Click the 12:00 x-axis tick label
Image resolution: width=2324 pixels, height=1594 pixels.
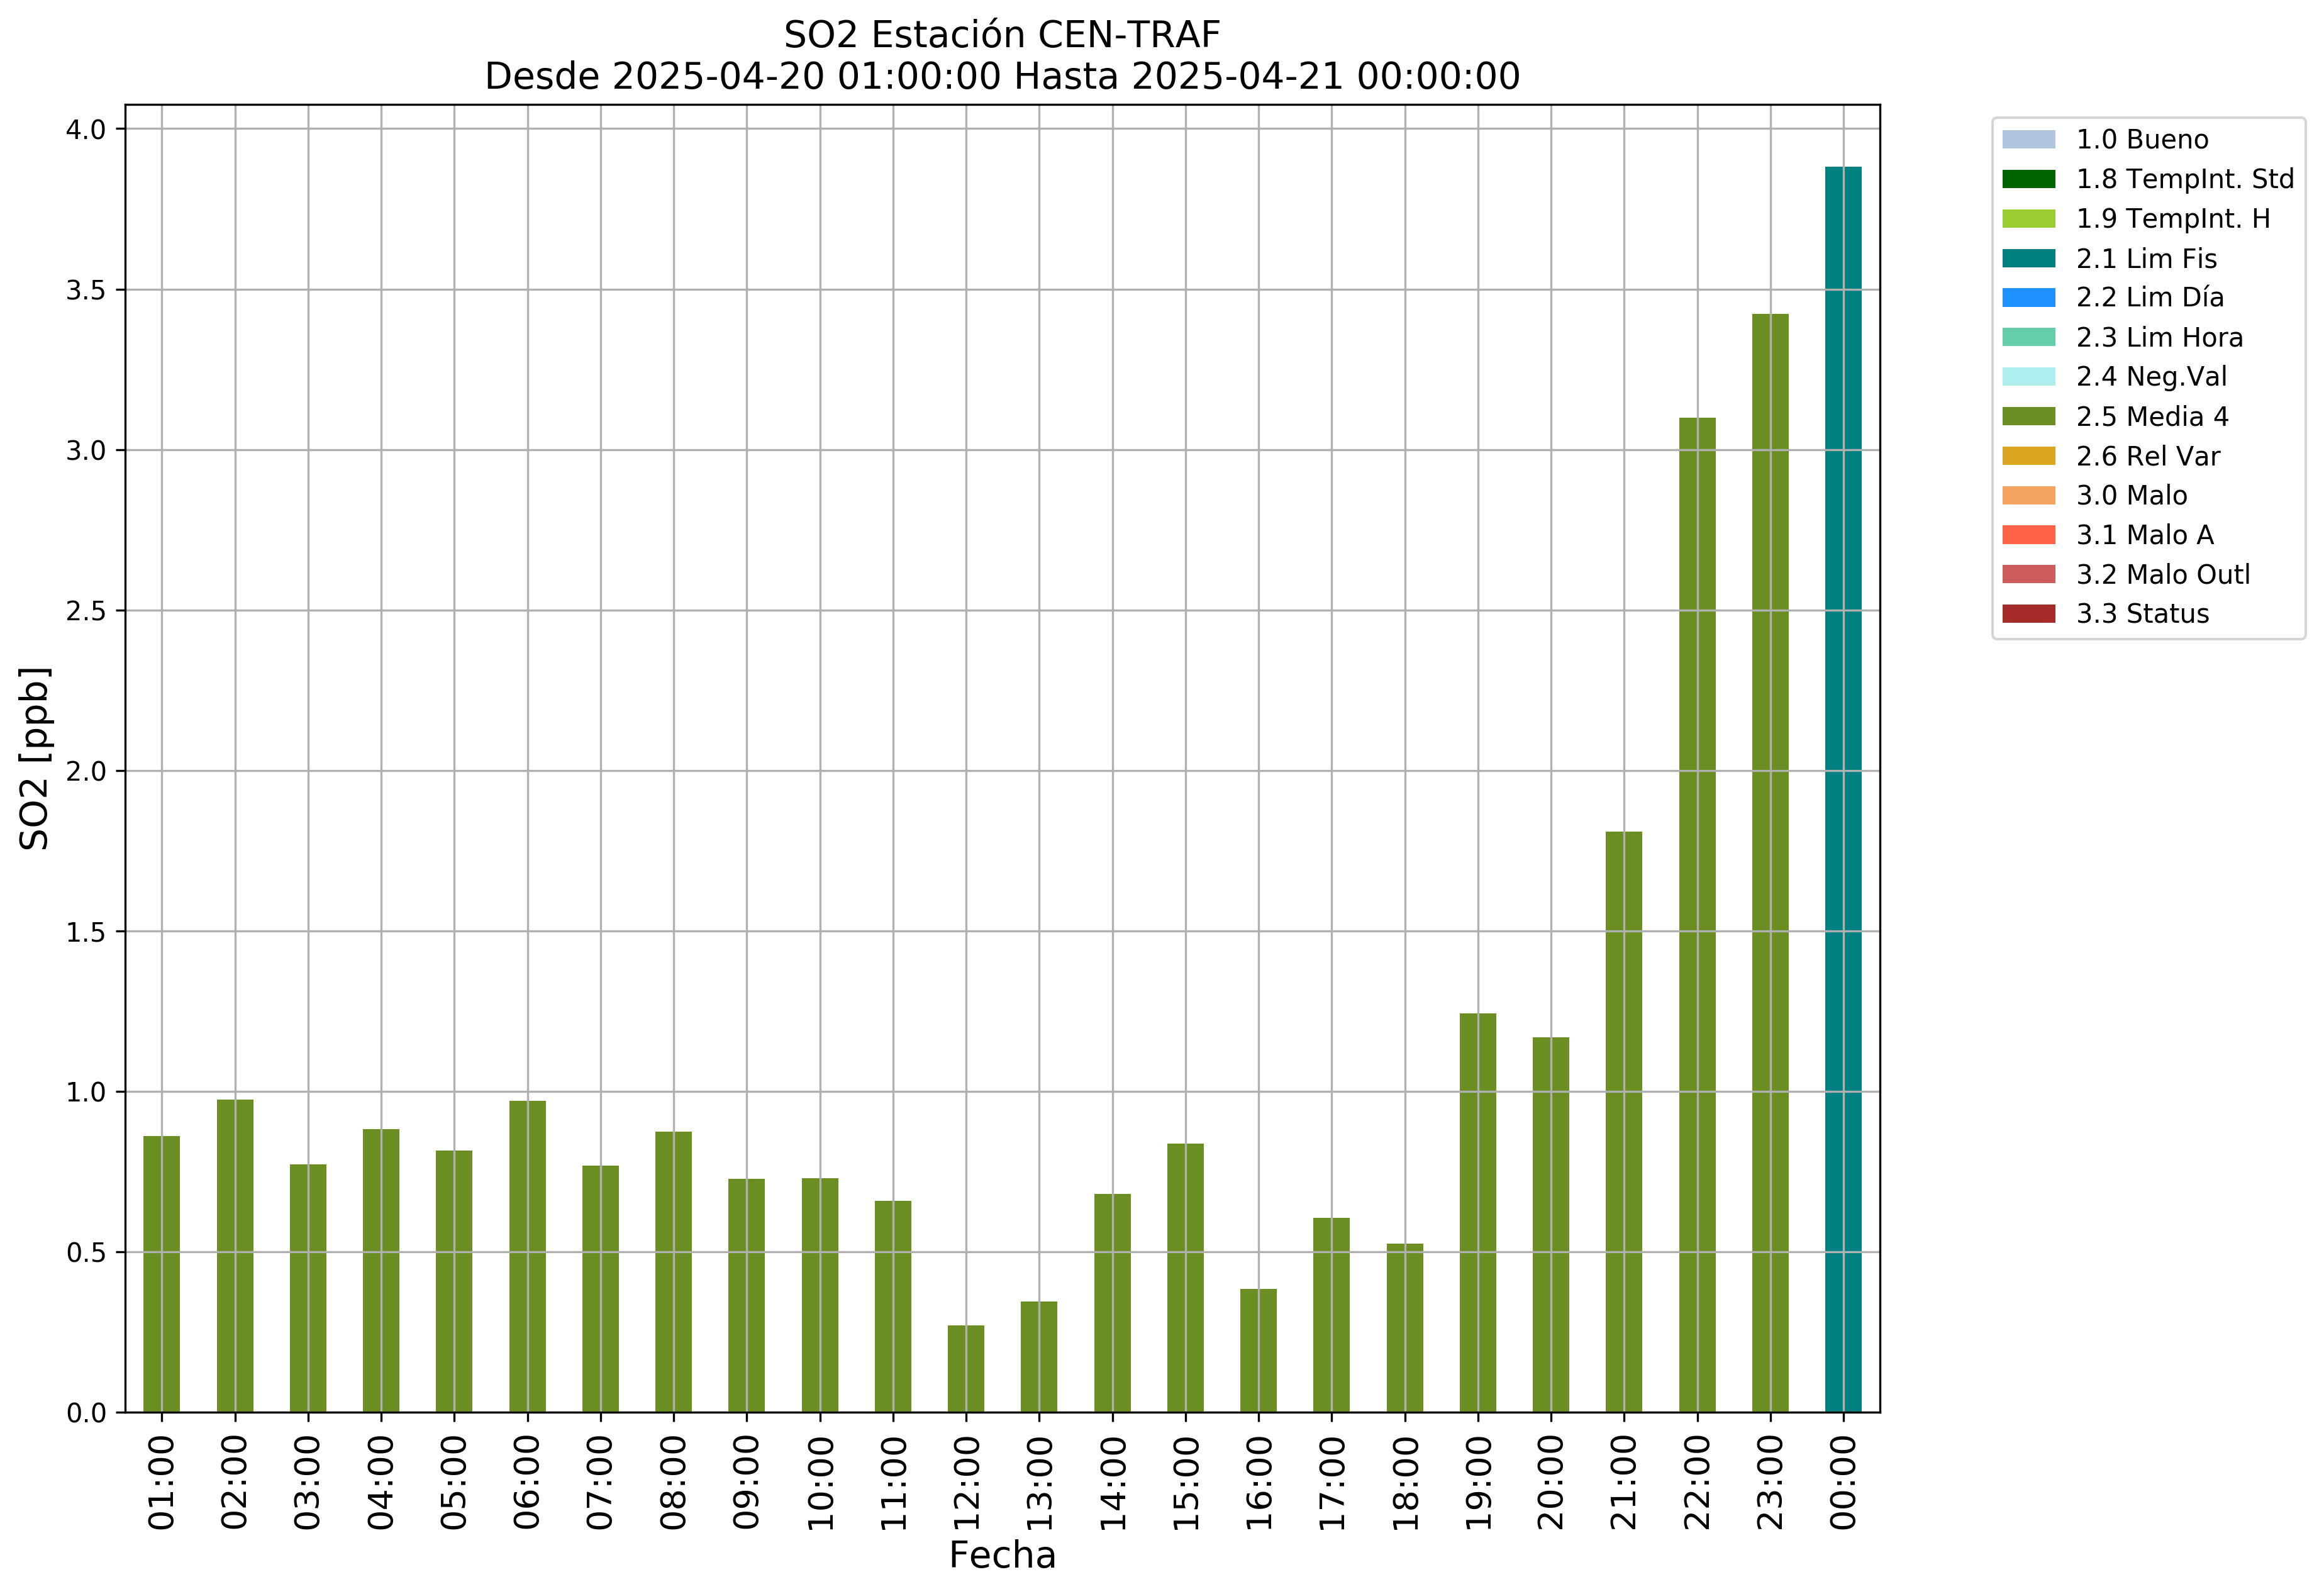[x=966, y=1483]
